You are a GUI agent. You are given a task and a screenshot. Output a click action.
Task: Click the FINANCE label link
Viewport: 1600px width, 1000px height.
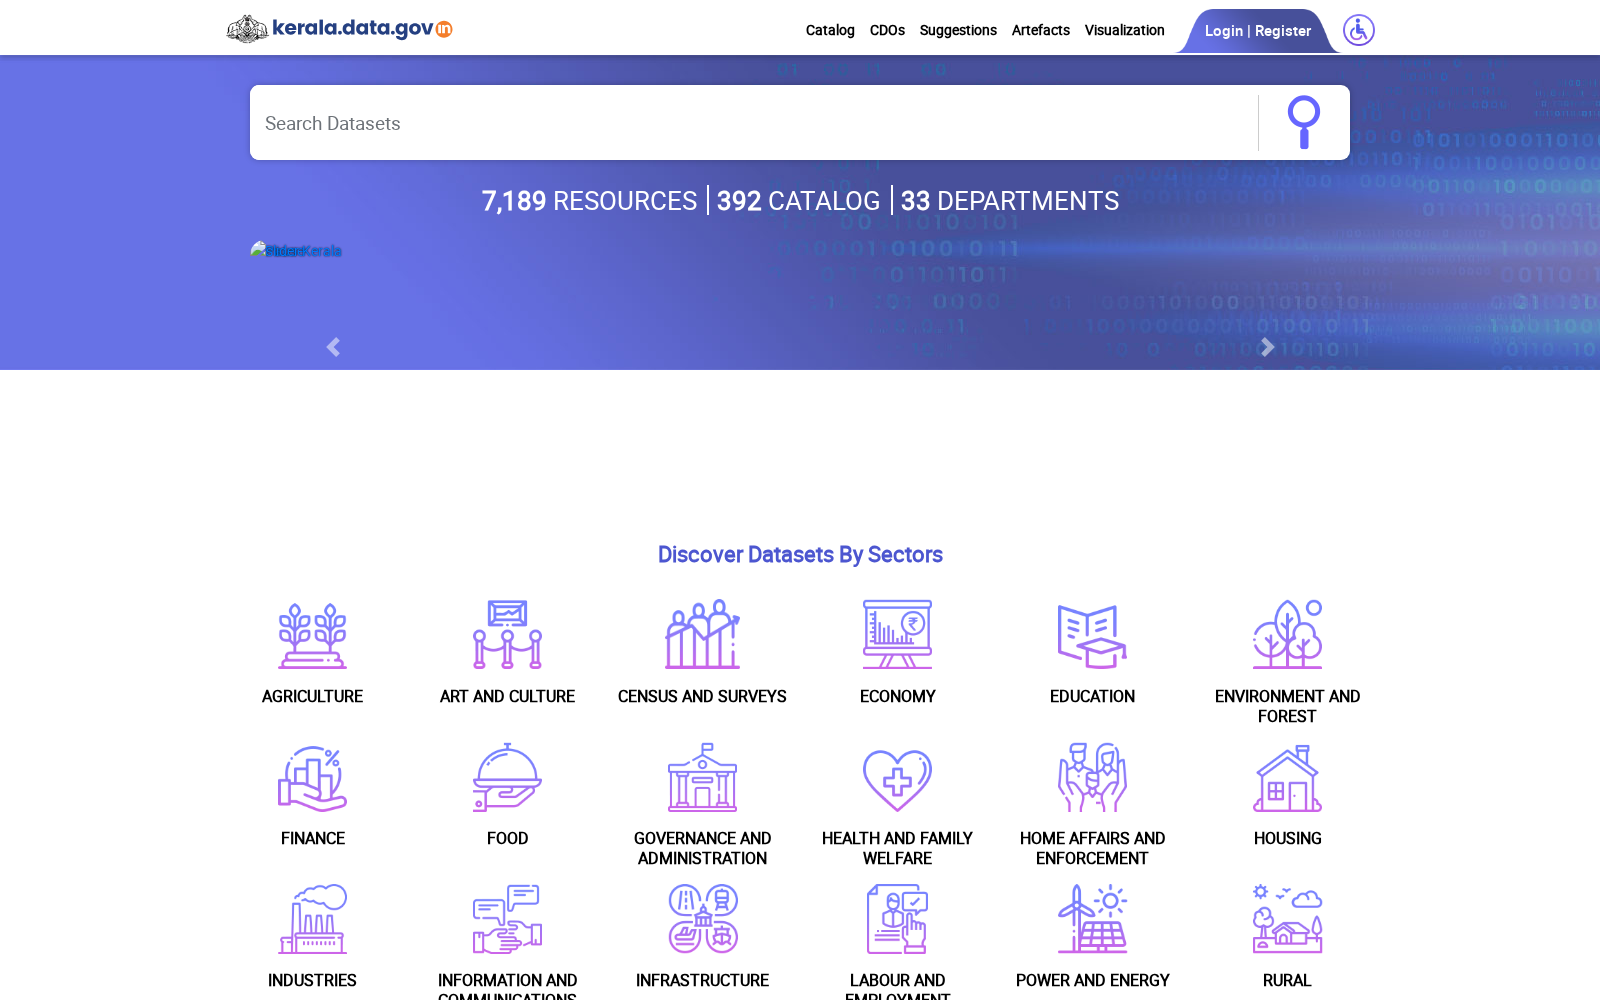point(312,838)
